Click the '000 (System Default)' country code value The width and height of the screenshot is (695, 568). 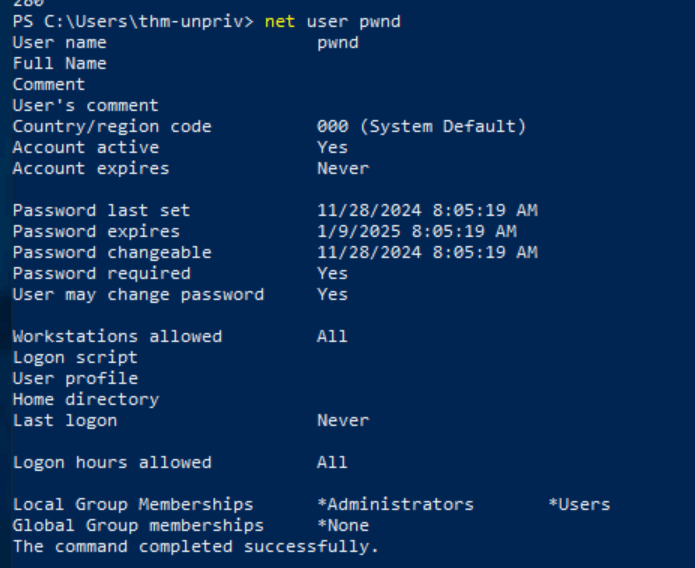[x=421, y=127]
